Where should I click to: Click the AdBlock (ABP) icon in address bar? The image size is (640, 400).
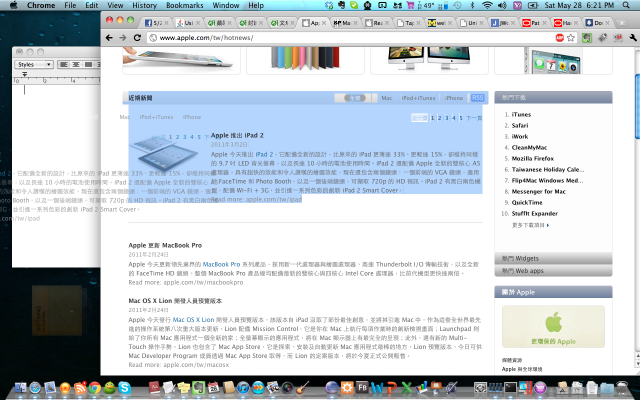[x=560, y=38]
